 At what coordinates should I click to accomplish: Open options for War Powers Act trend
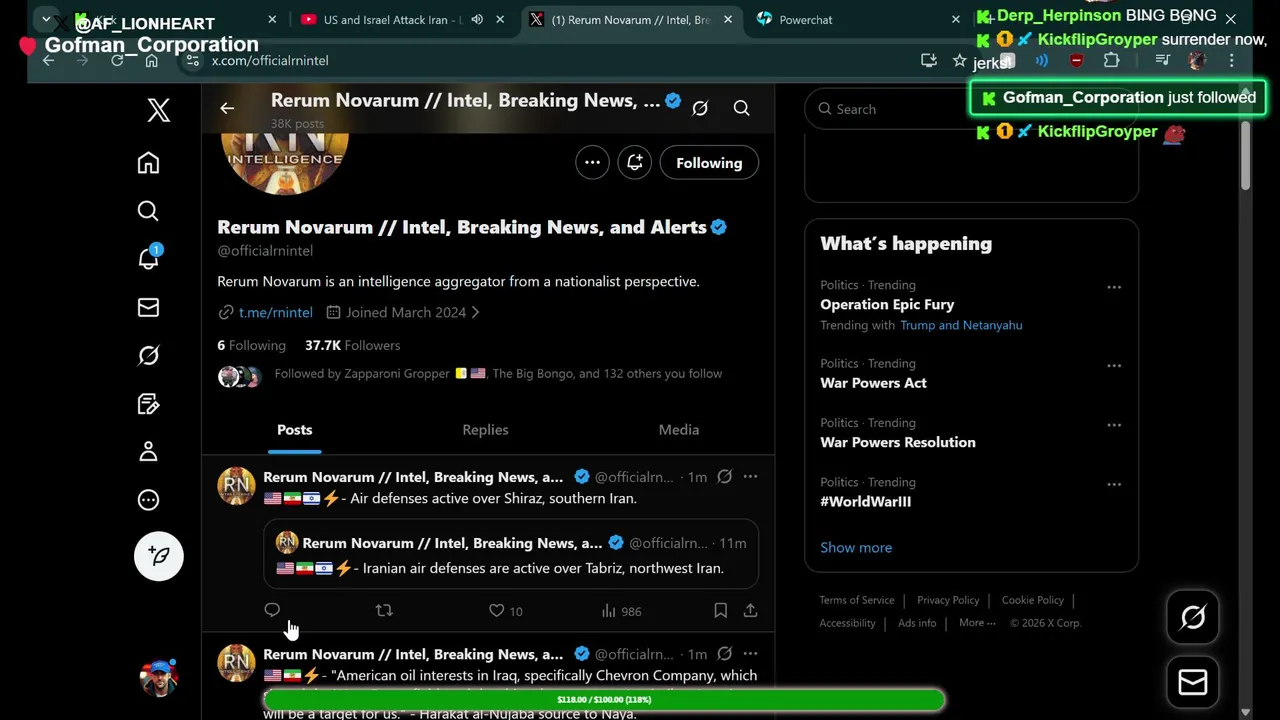coord(1114,366)
